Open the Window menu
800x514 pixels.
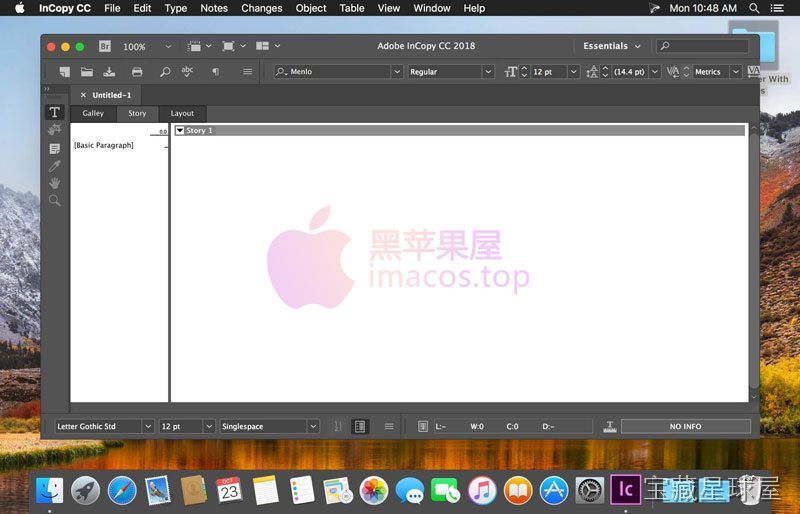(432, 8)
